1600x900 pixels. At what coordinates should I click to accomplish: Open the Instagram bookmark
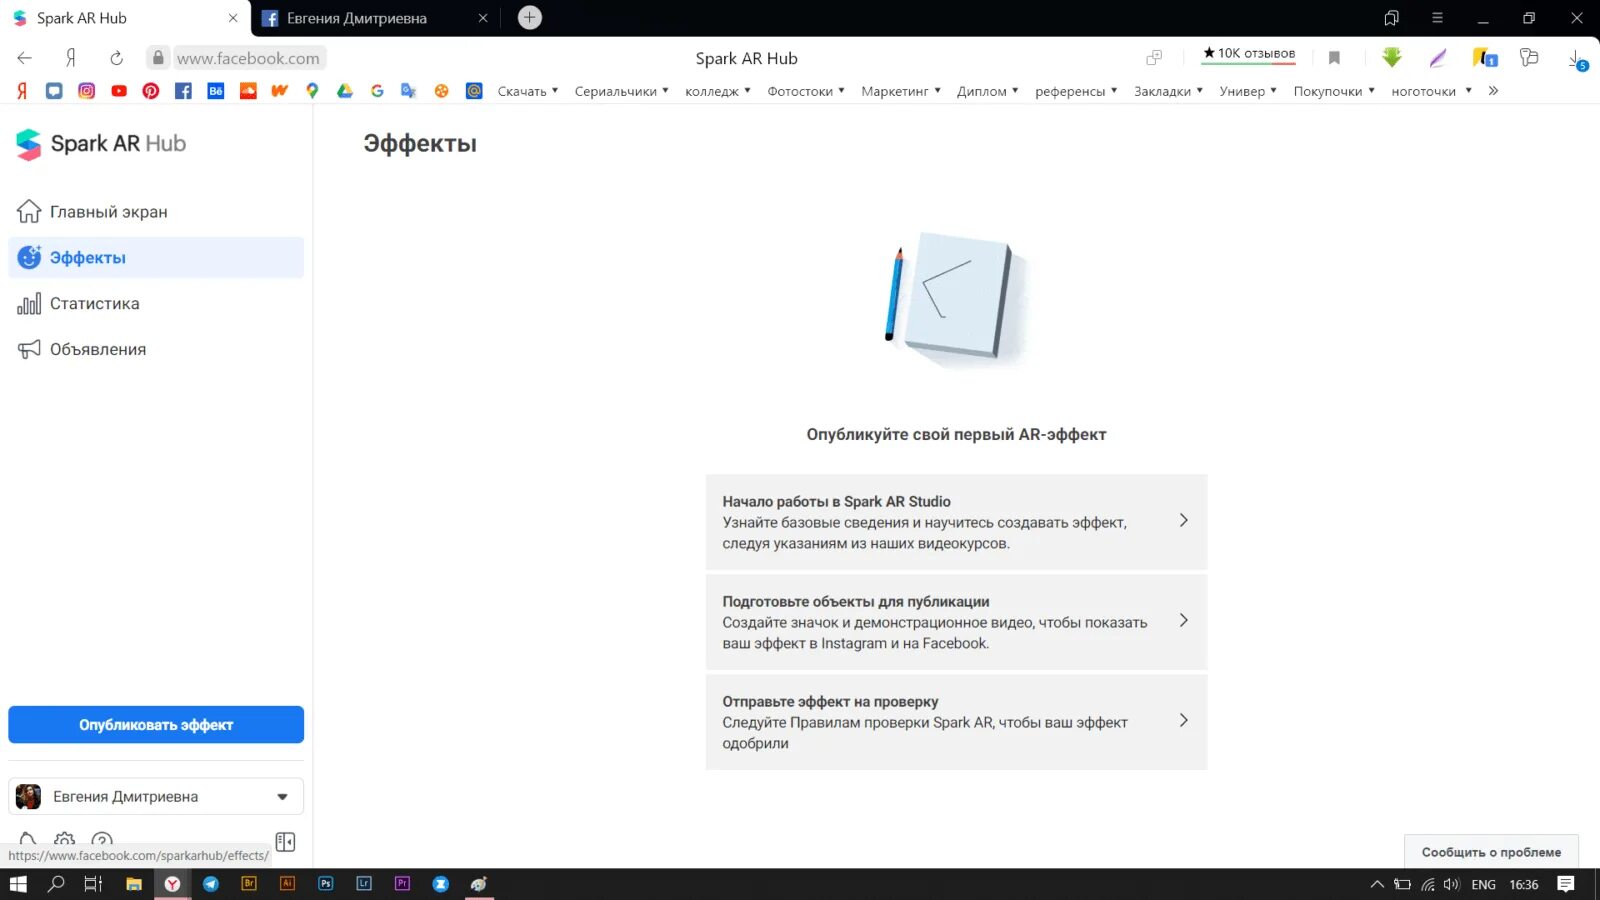pyautogui.click(x=87, y=91)
